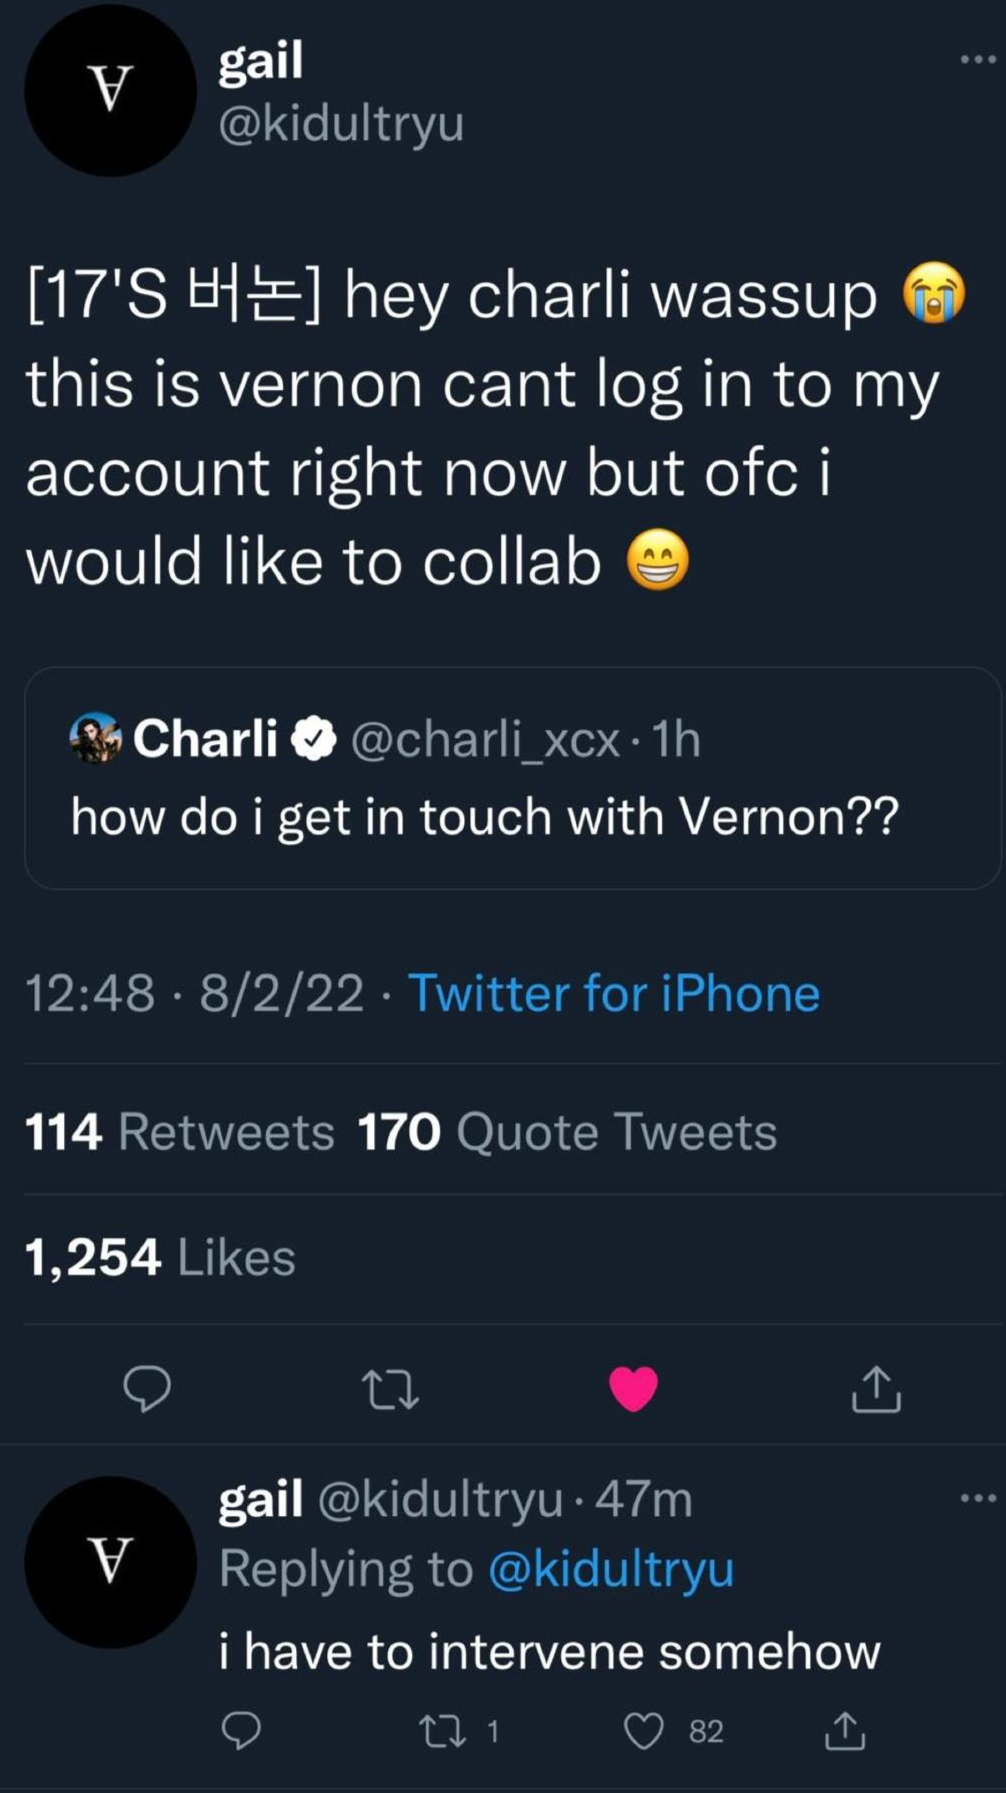
Task: Open gail's profile picture at top
Action: [x=110, y=90]
